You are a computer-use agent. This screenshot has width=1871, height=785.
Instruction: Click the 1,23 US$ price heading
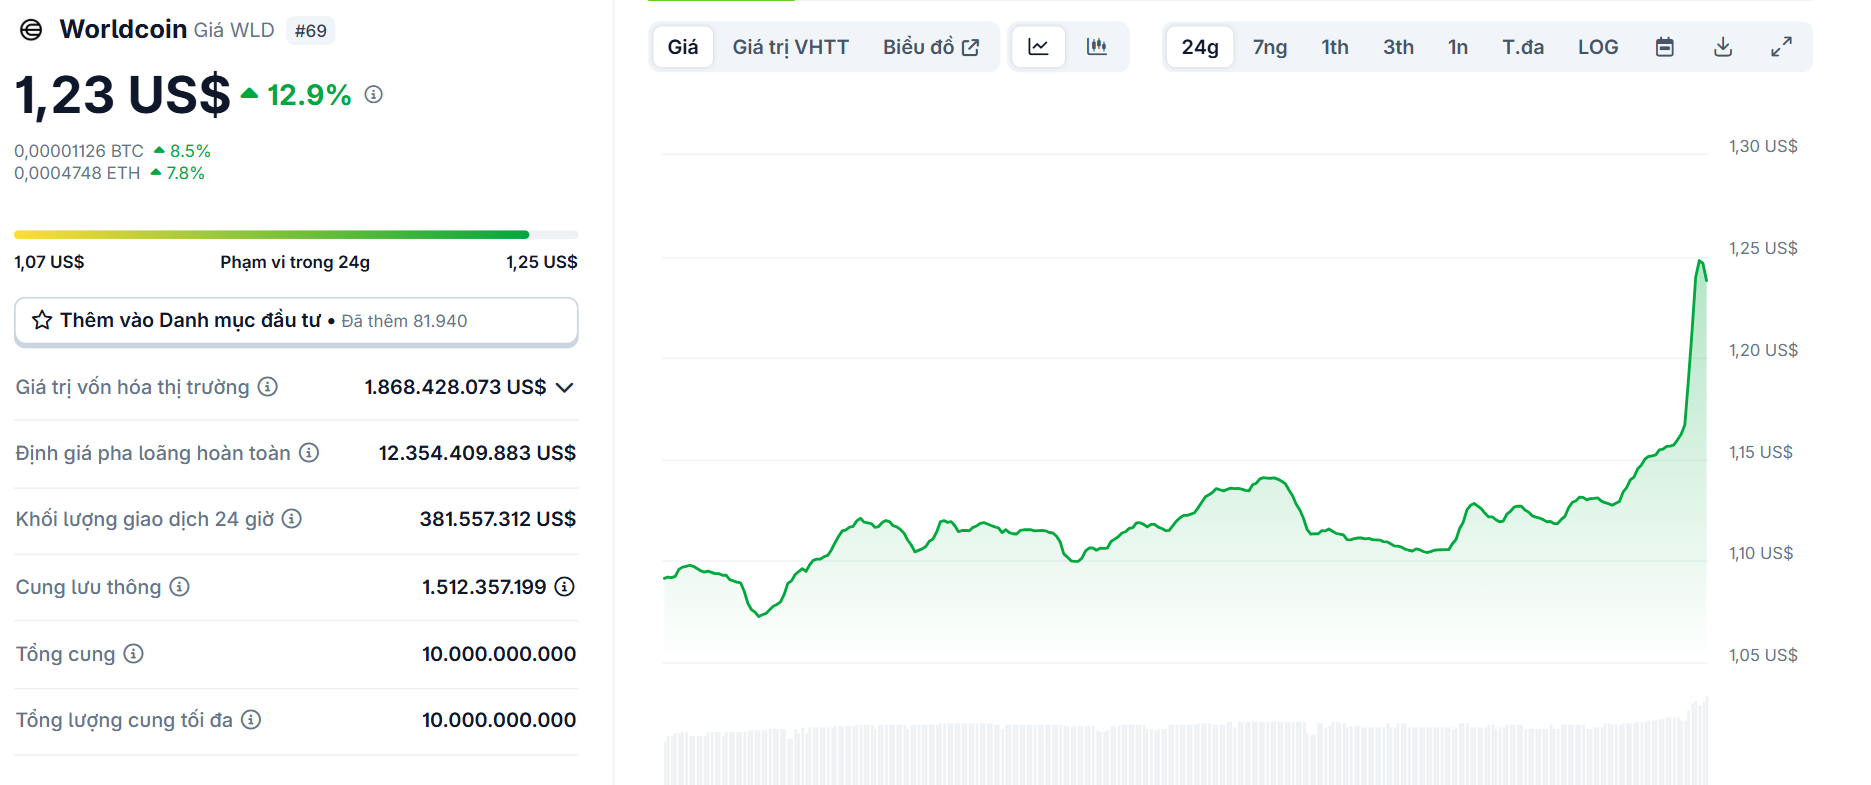click(122, 95)
